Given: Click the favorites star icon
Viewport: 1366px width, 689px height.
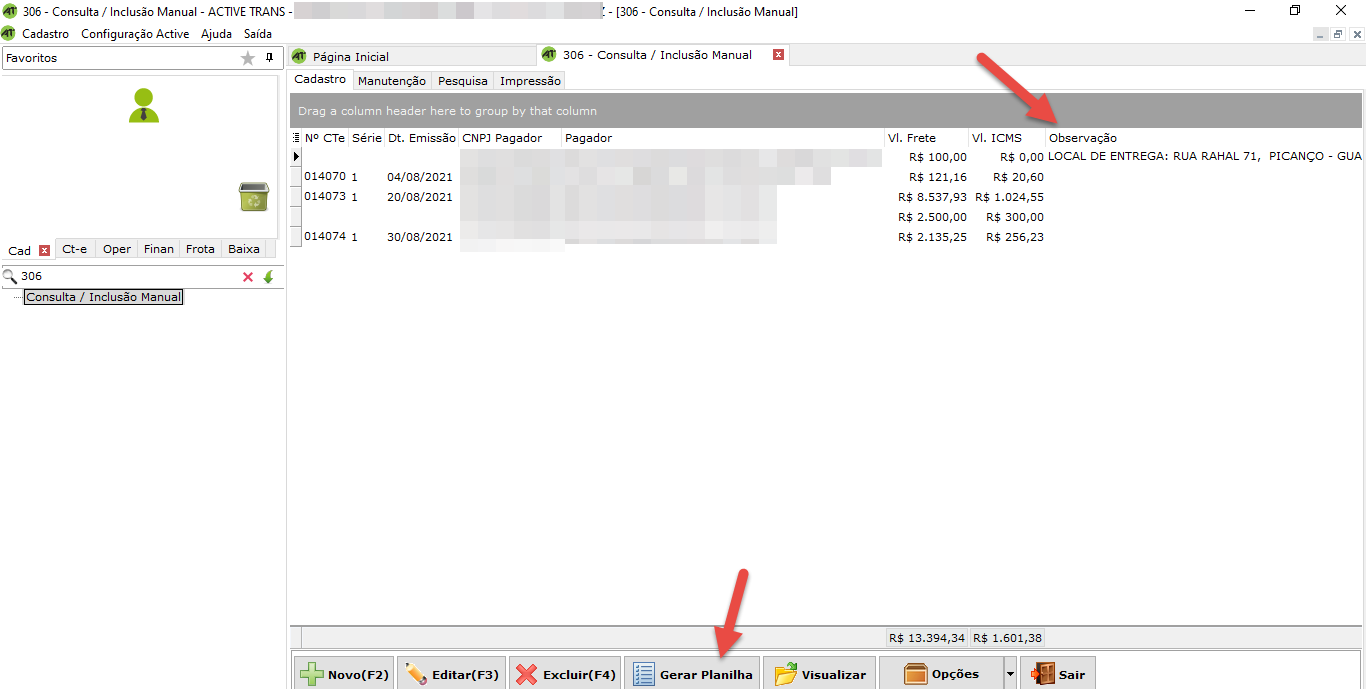Looking at the screenshot, I should pos(248,59).
